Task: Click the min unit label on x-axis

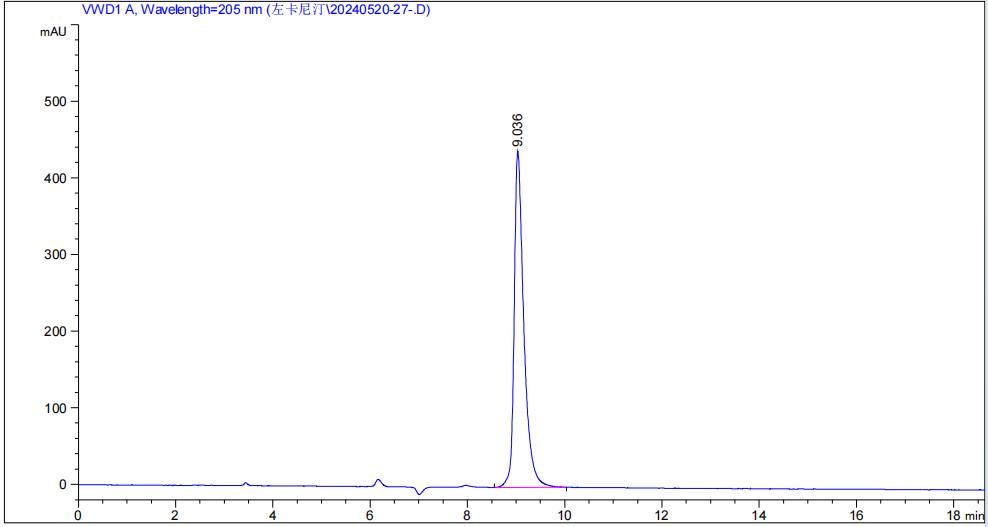Action: point(974,515)
